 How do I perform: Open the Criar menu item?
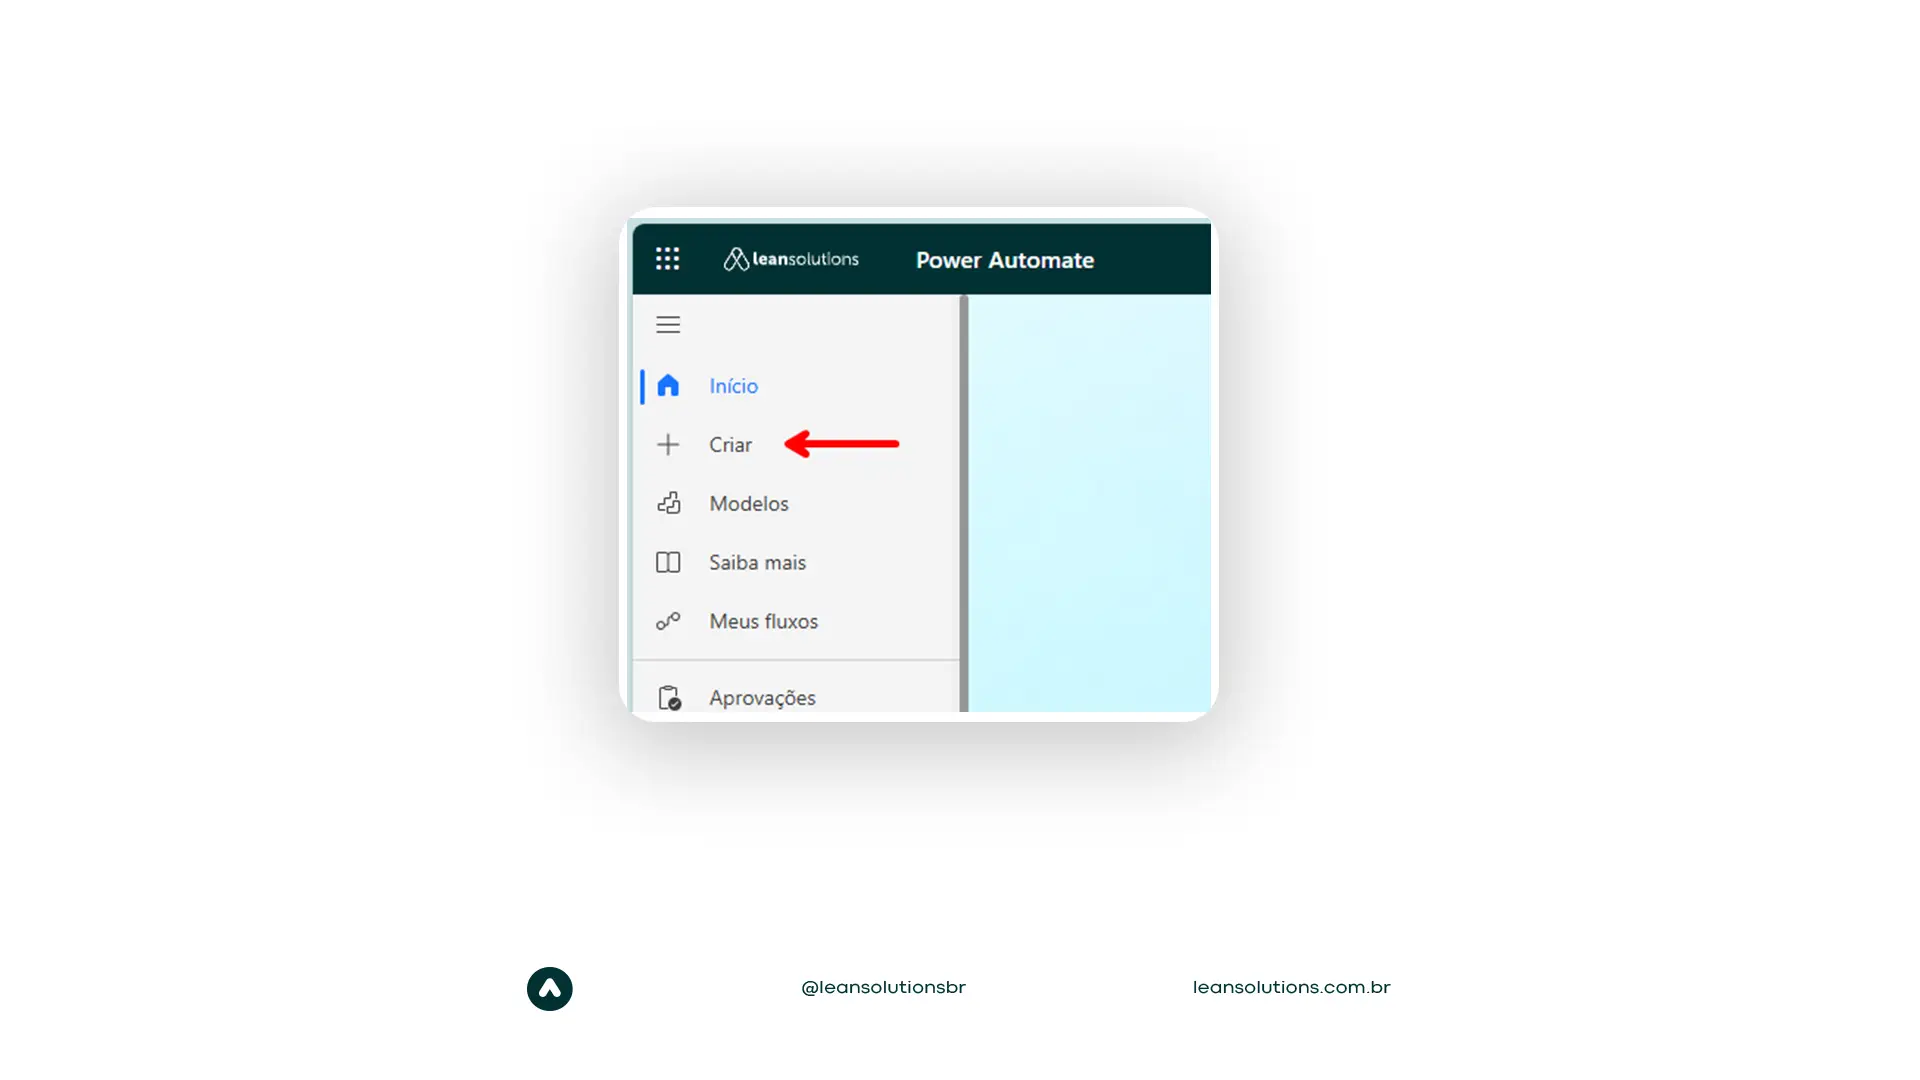pyautogui.click(x=730, y=445)
